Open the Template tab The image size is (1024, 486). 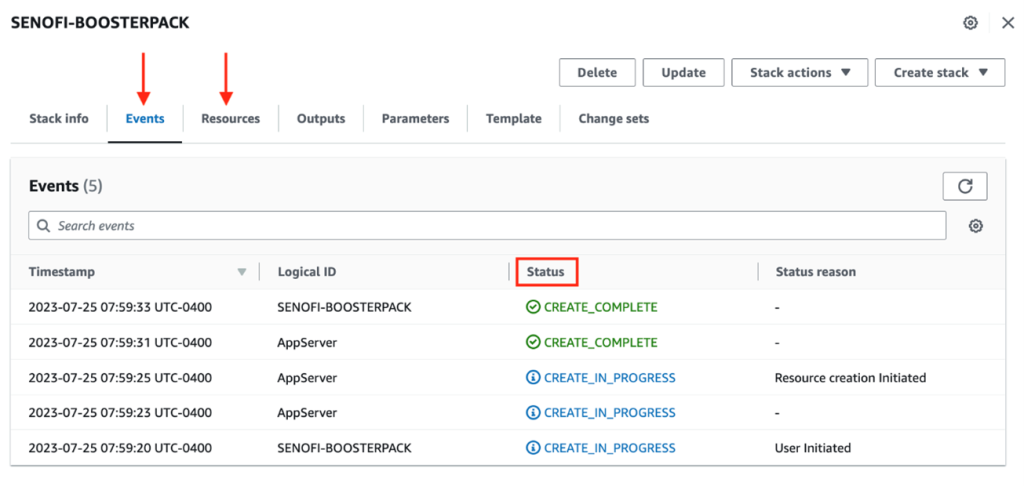tap(513, 119)
